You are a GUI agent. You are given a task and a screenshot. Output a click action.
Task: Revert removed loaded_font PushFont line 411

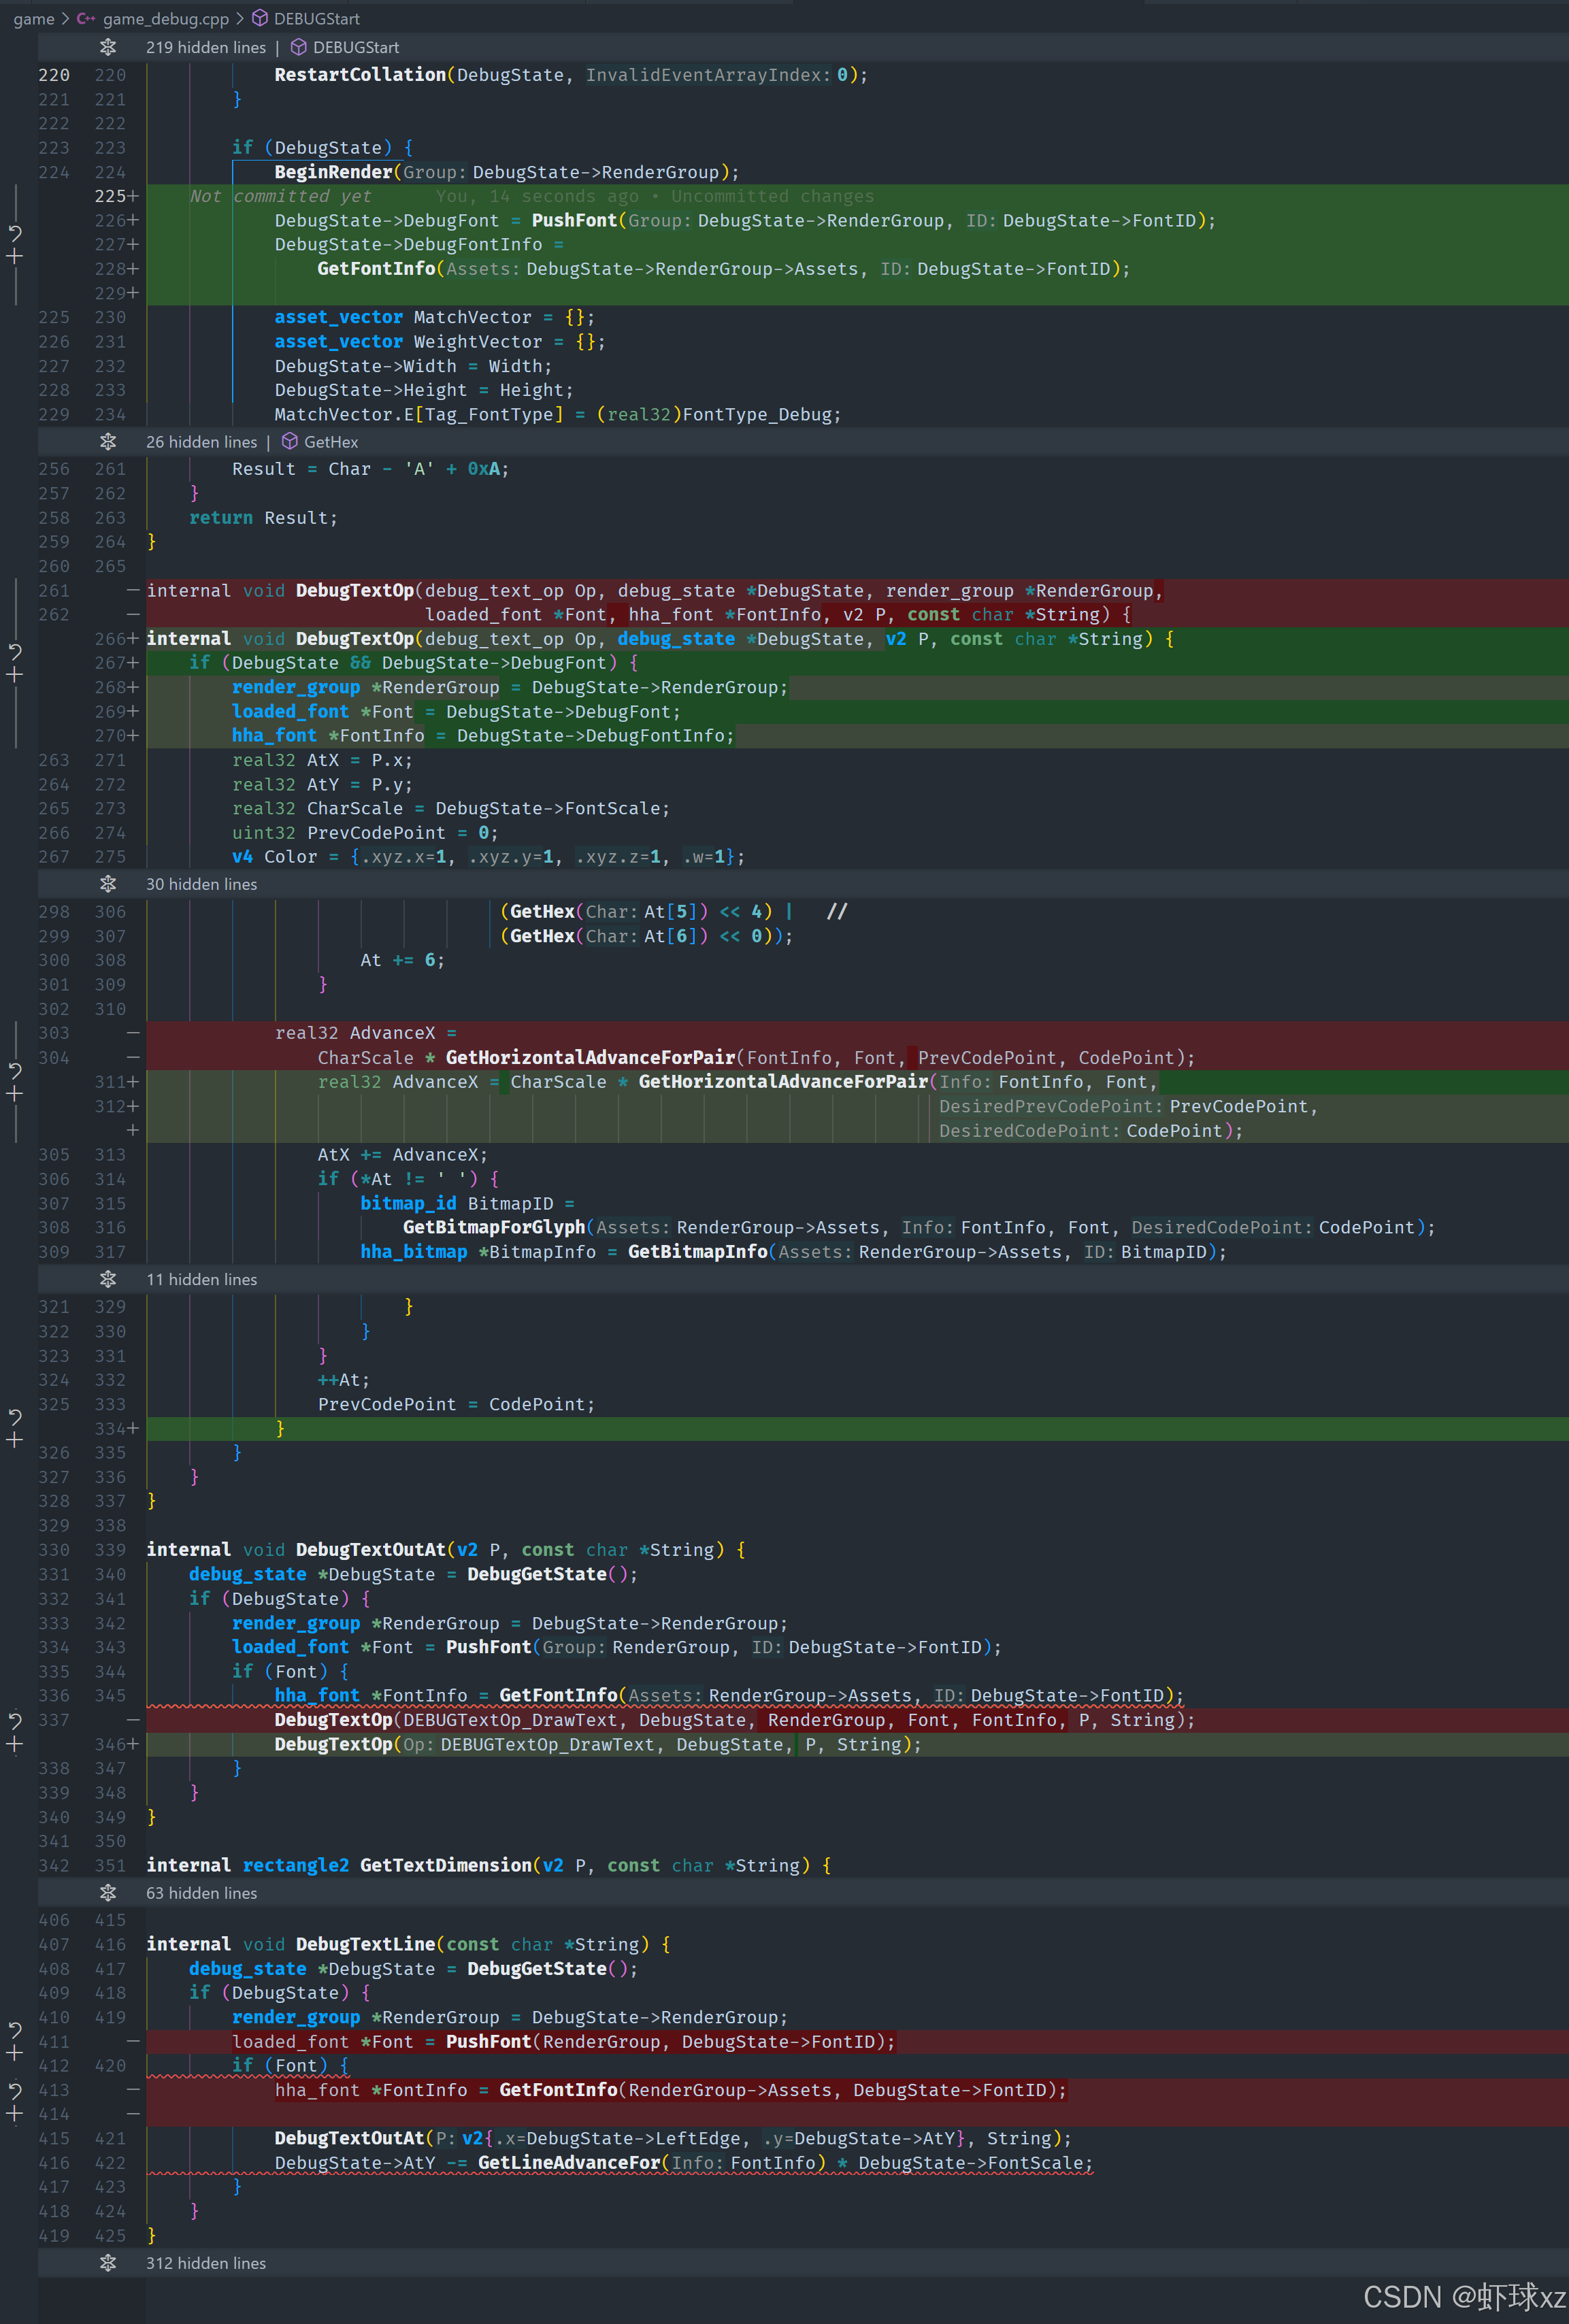click(15, 2029)
